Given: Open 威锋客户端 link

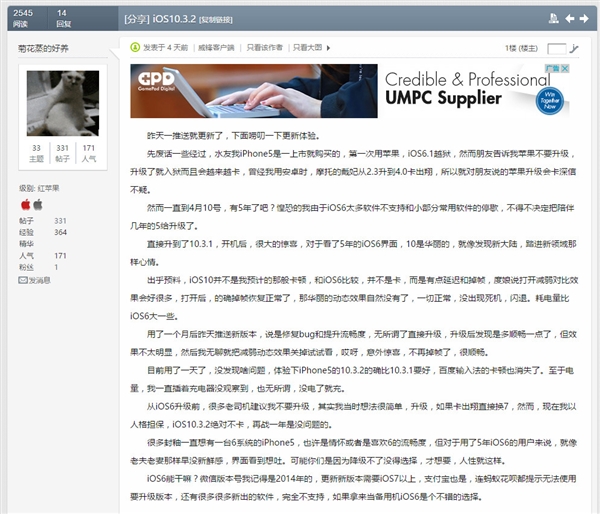Looking at the screenshot, I should coord(211,47).
